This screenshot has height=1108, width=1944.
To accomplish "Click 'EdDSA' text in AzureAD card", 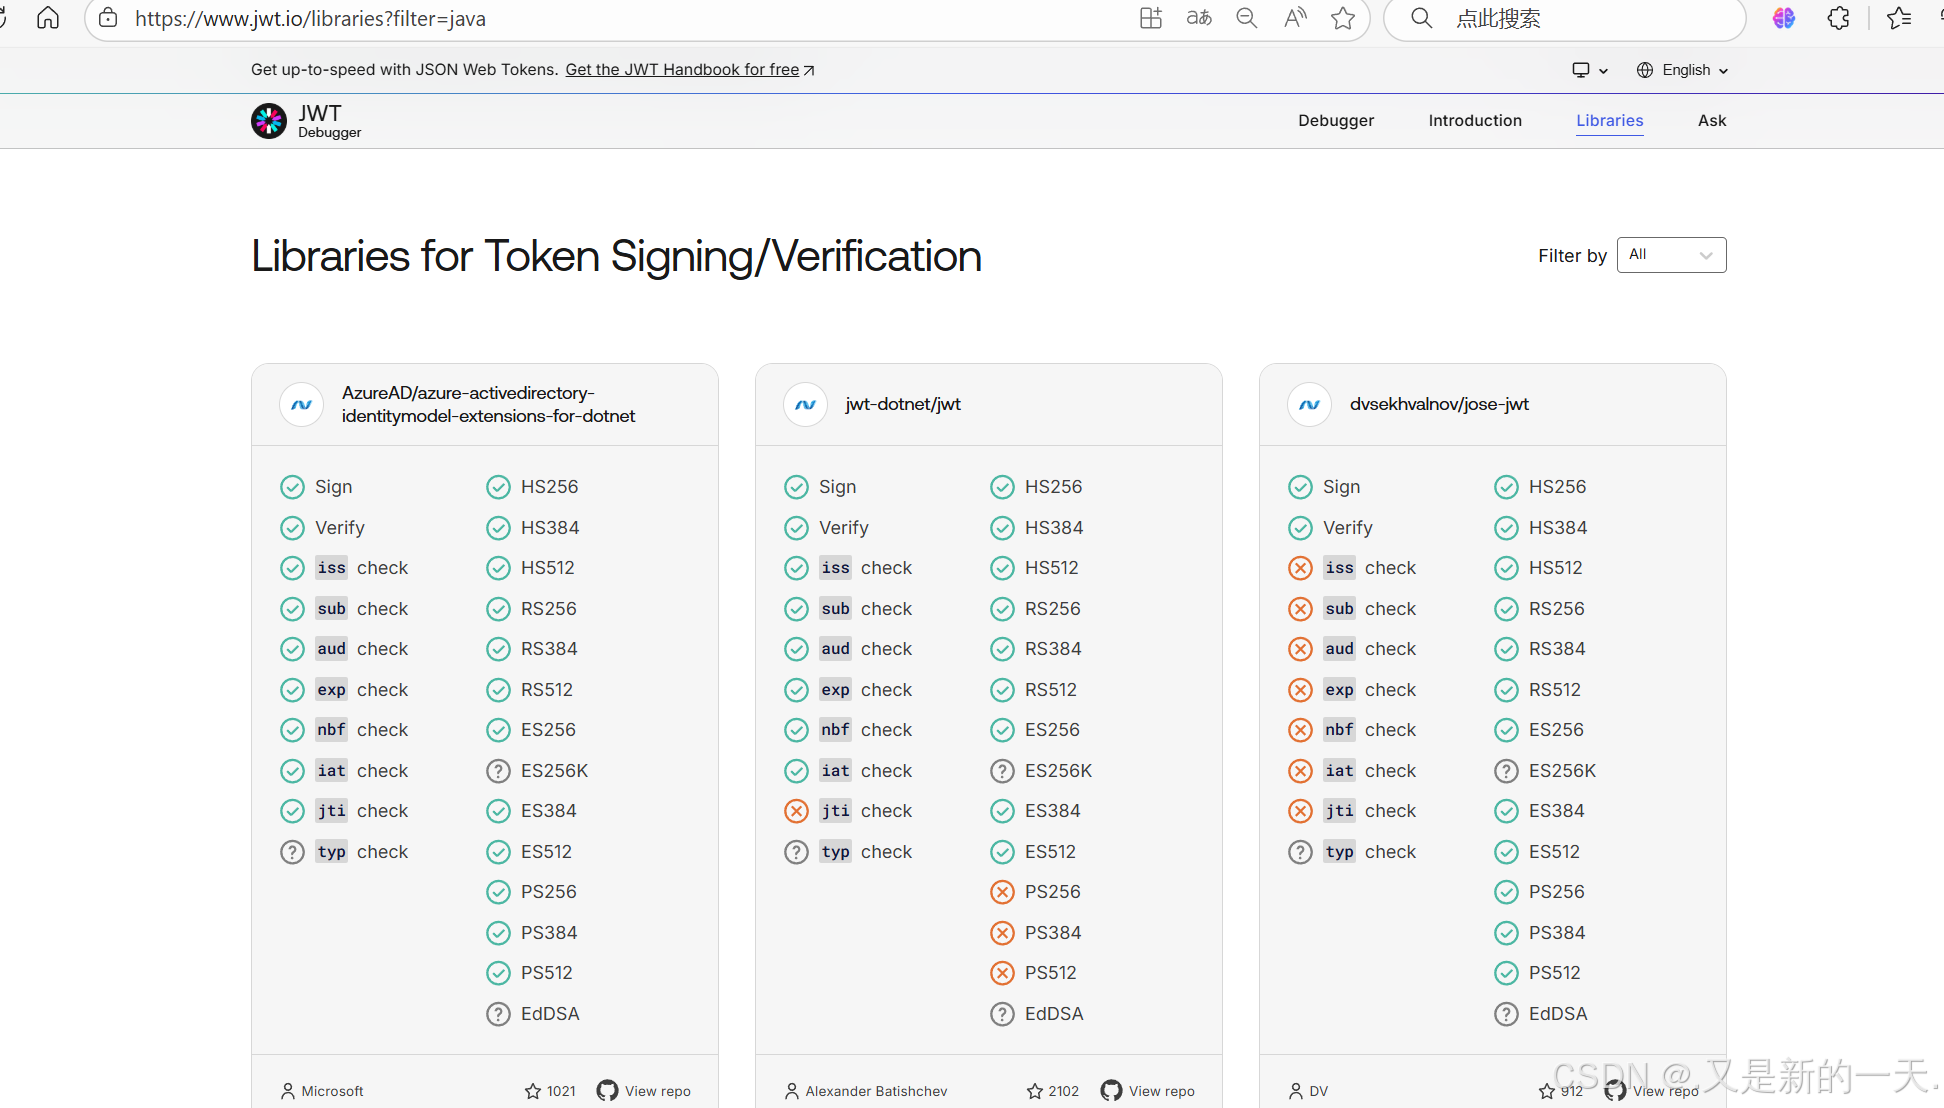I will point(550,1014).
